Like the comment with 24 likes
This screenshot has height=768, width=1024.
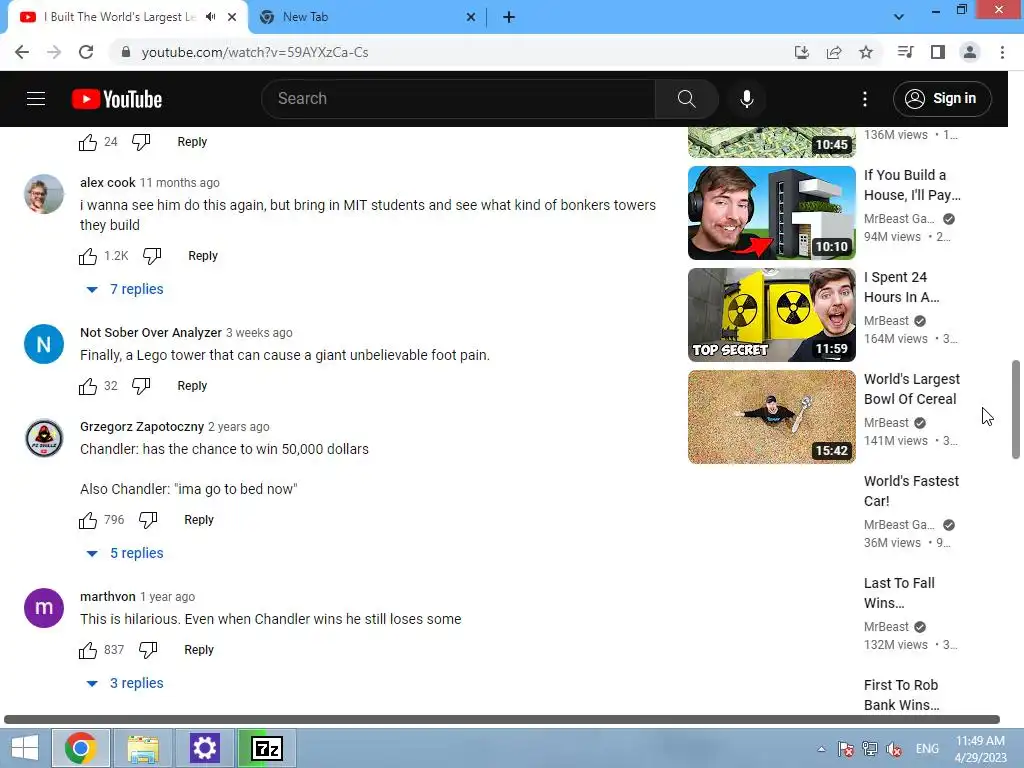pos(88,142)
